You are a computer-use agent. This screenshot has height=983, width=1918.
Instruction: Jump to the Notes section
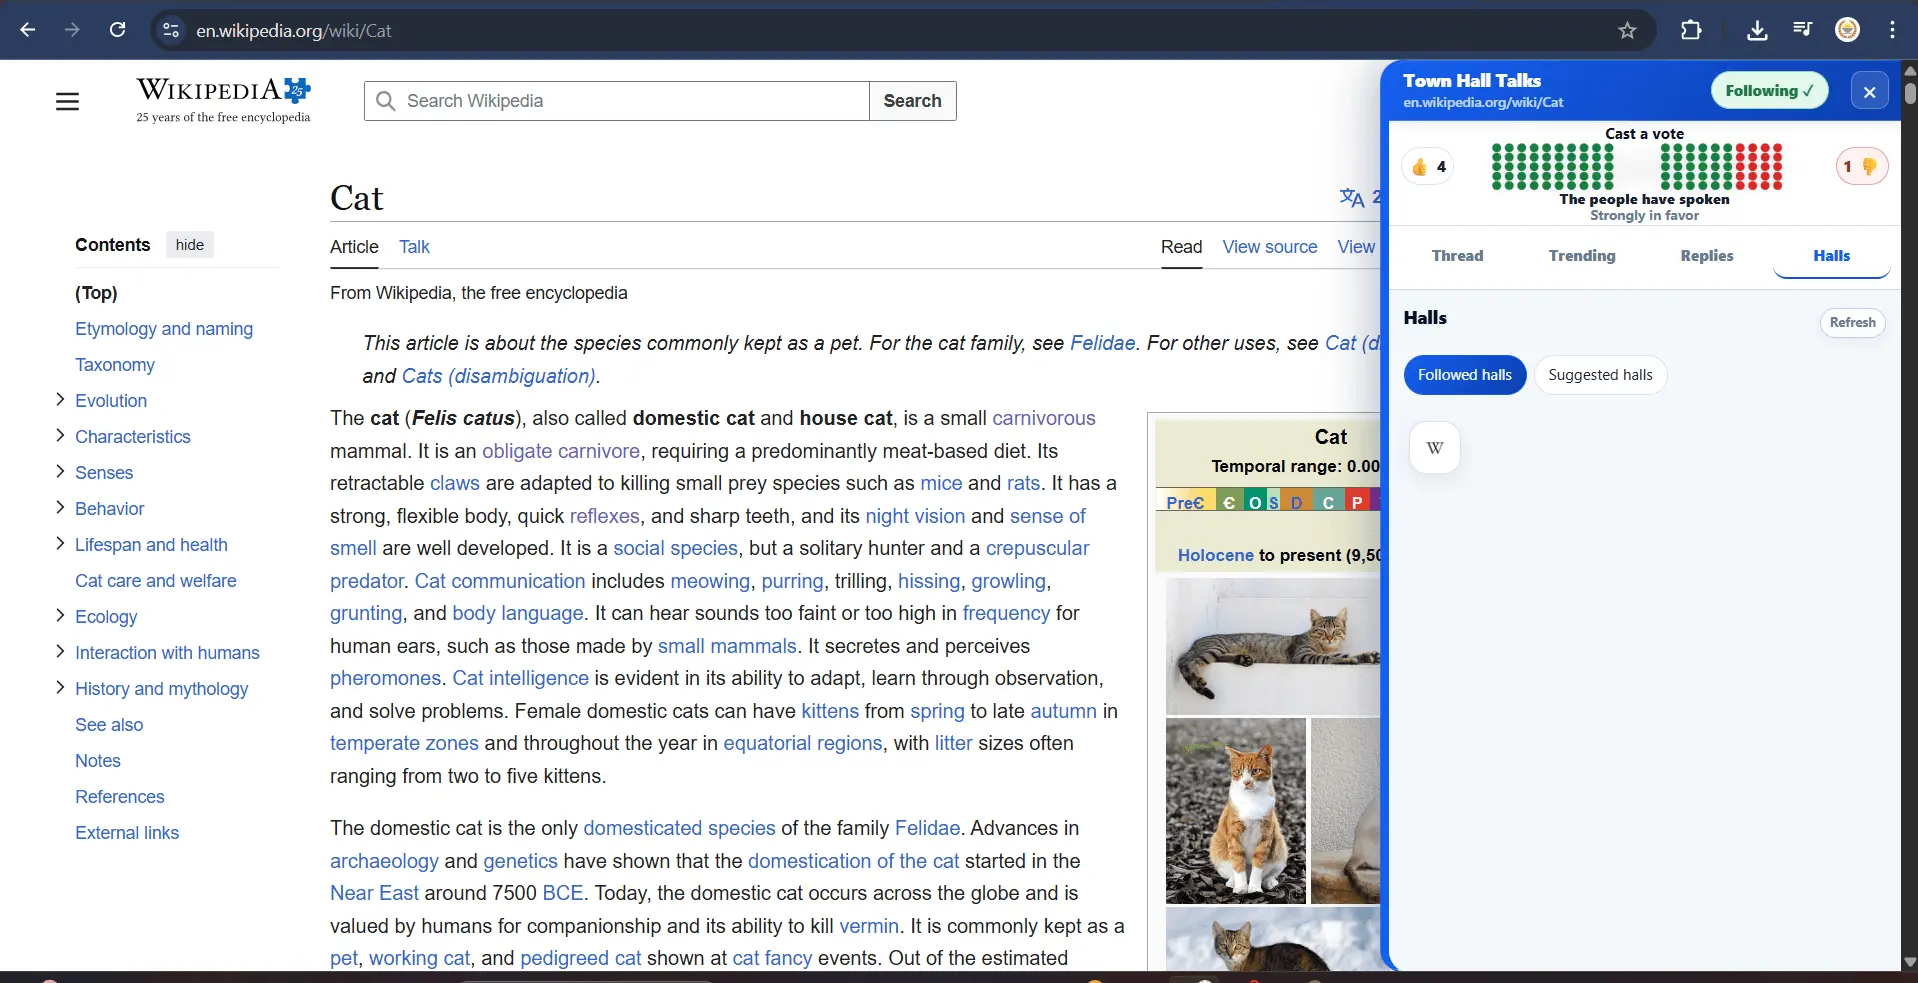(x=98, y=761)
